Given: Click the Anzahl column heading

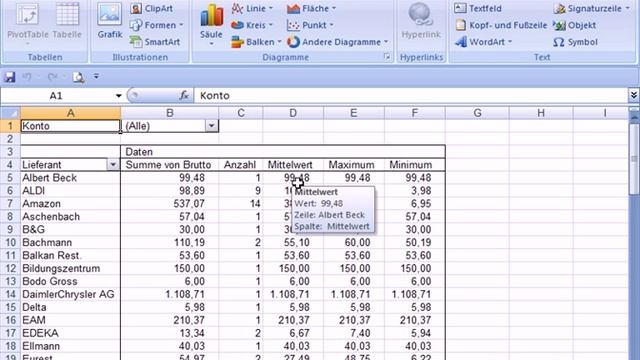Looking at the screenshot, I should click(x=240, y=164).
